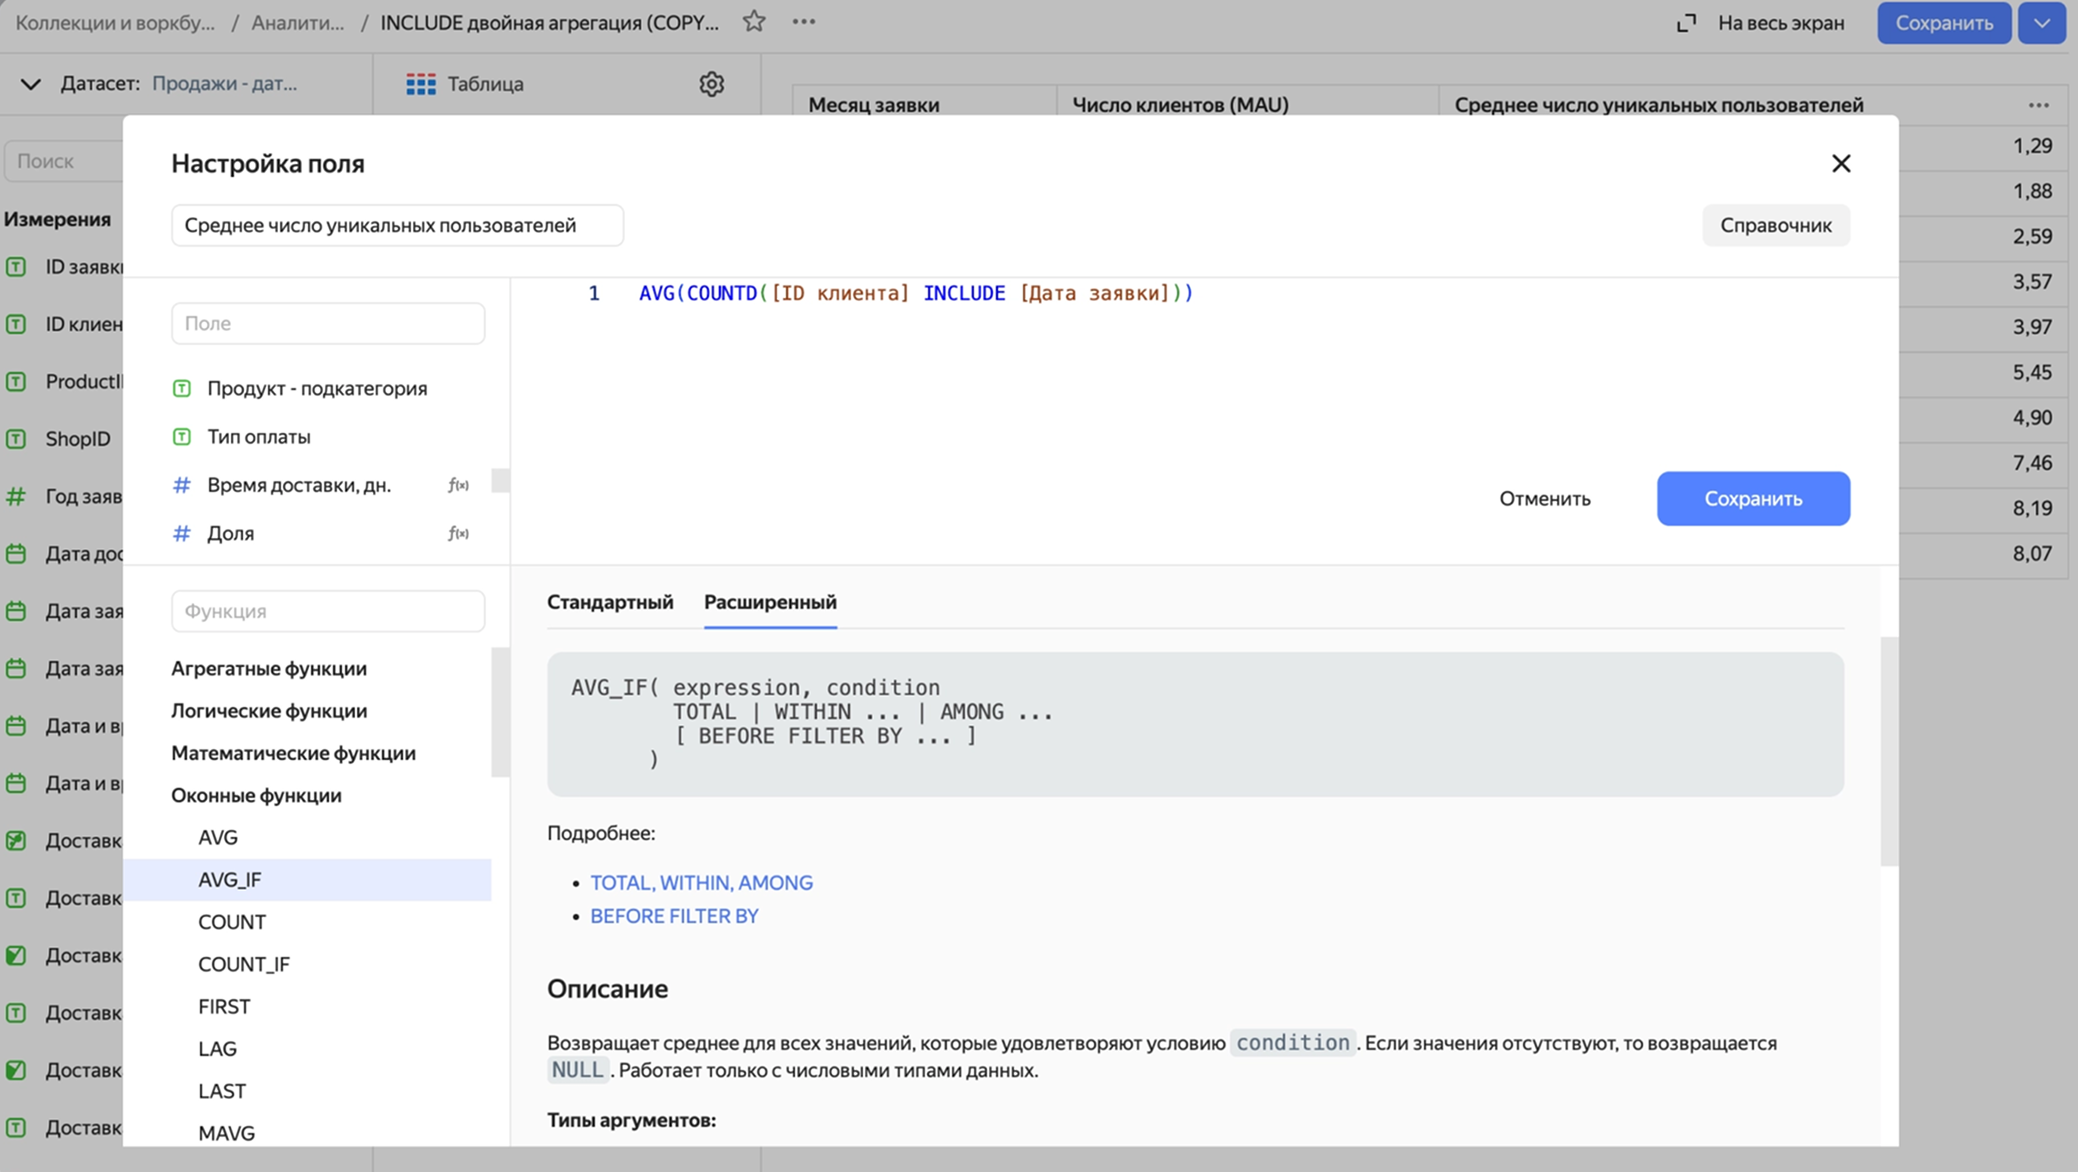
Task: Open the Справочник reference panel
Action: (x=1775, y=225)
